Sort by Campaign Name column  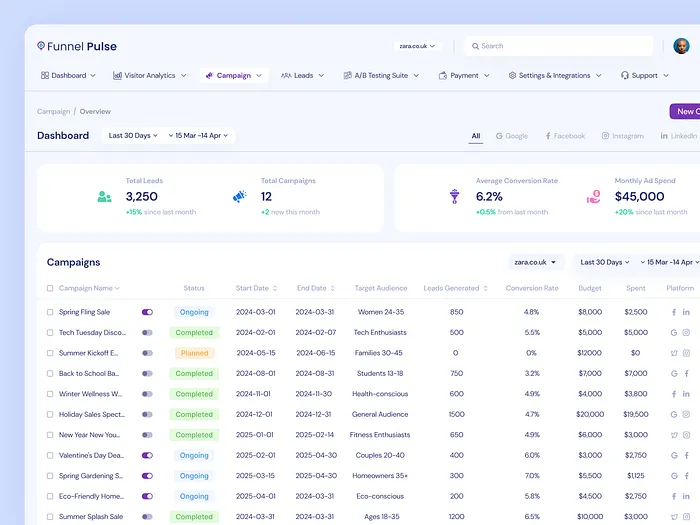pyautogui.click(x=89, y=288)
